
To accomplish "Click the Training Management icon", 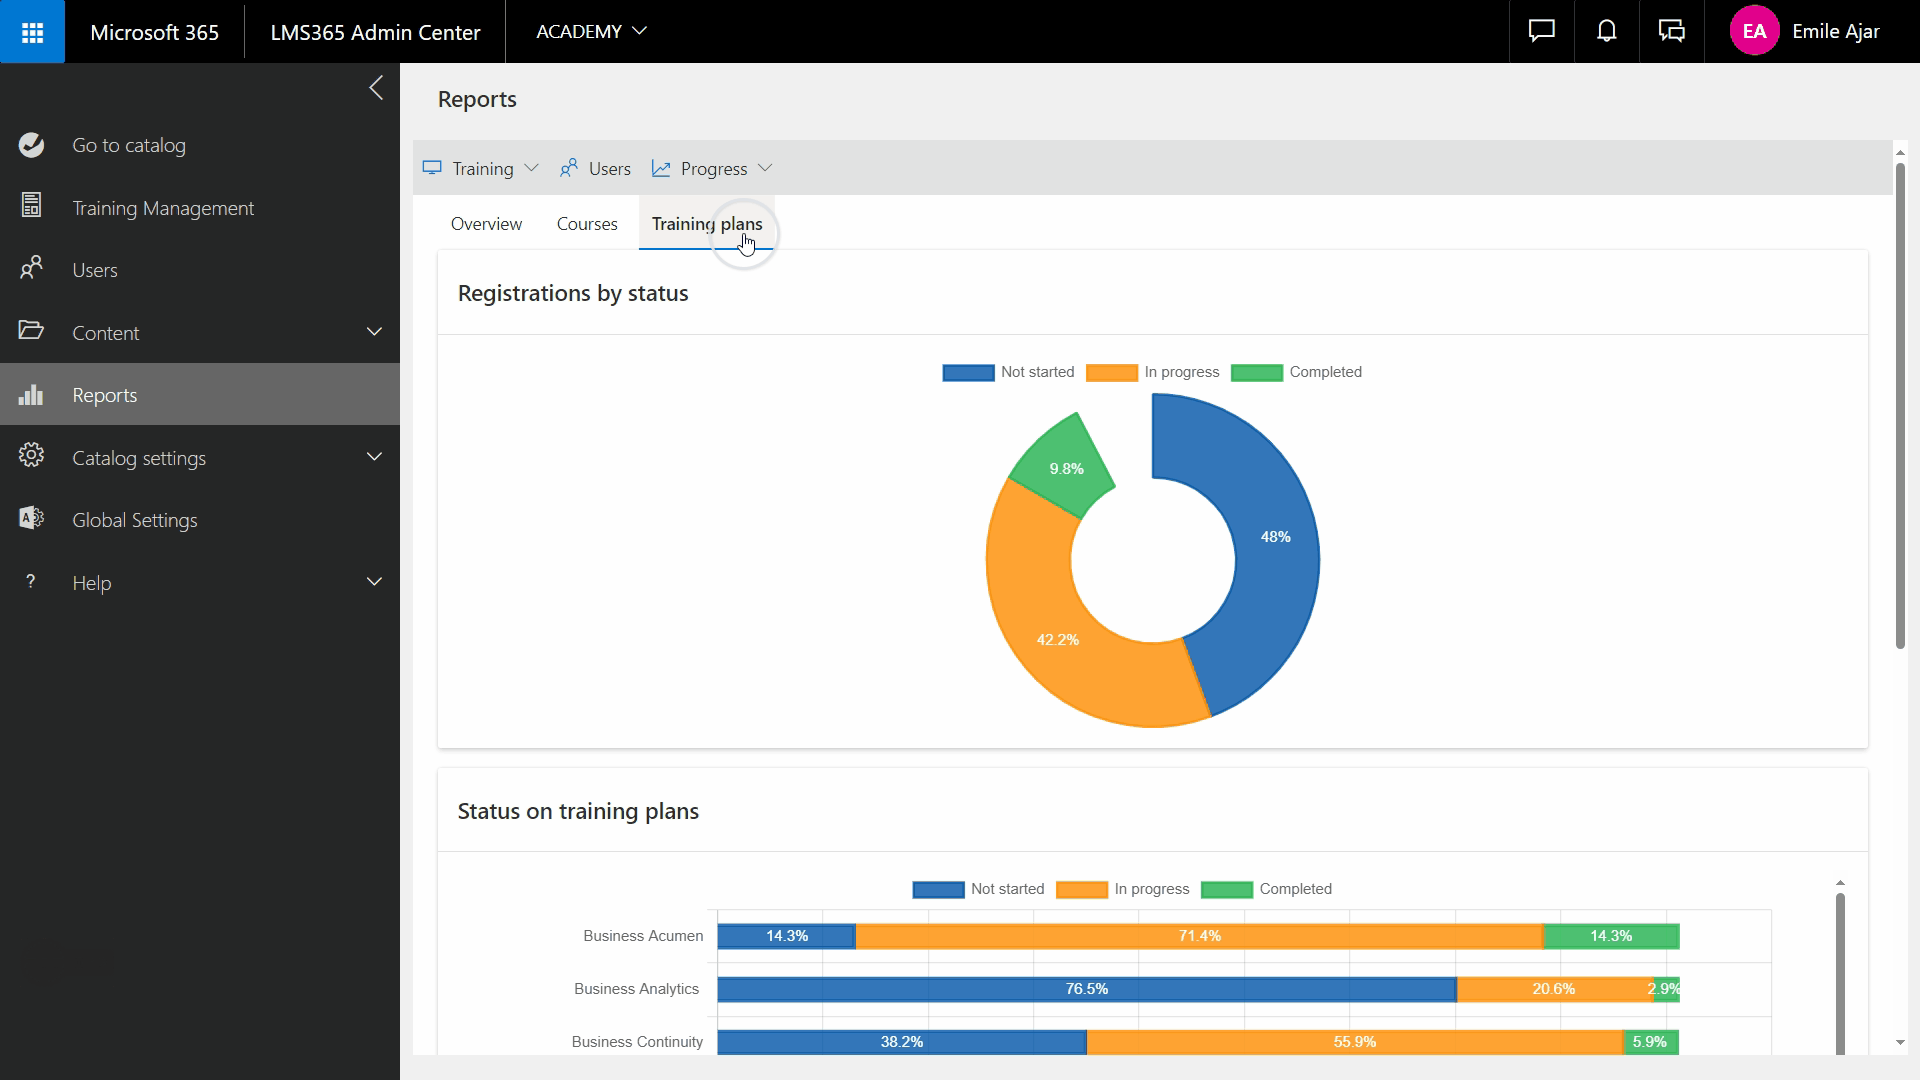I will (x=31, y=206).
